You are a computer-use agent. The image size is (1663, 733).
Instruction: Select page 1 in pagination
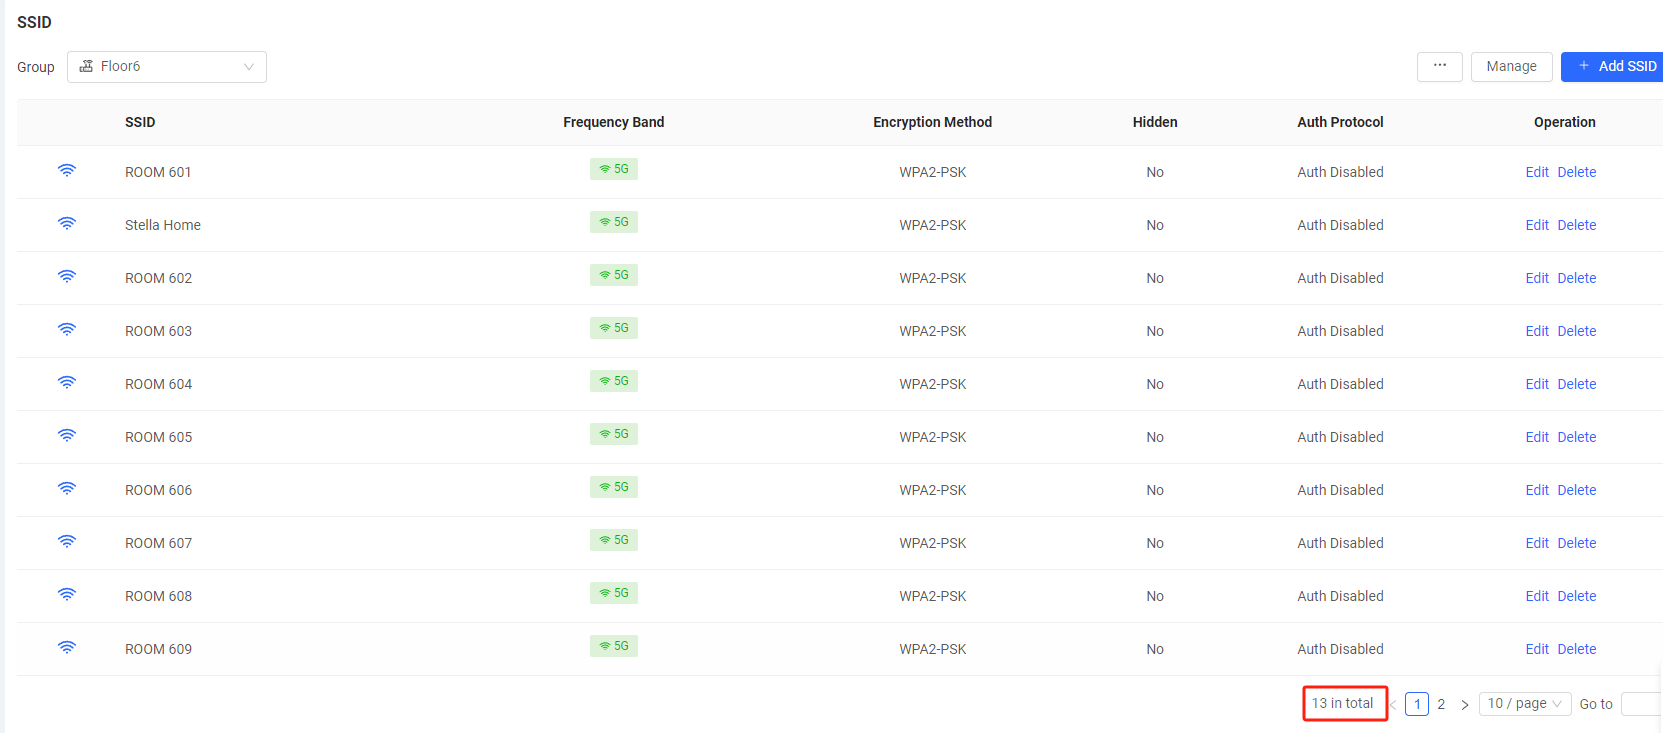(1416, 704)
